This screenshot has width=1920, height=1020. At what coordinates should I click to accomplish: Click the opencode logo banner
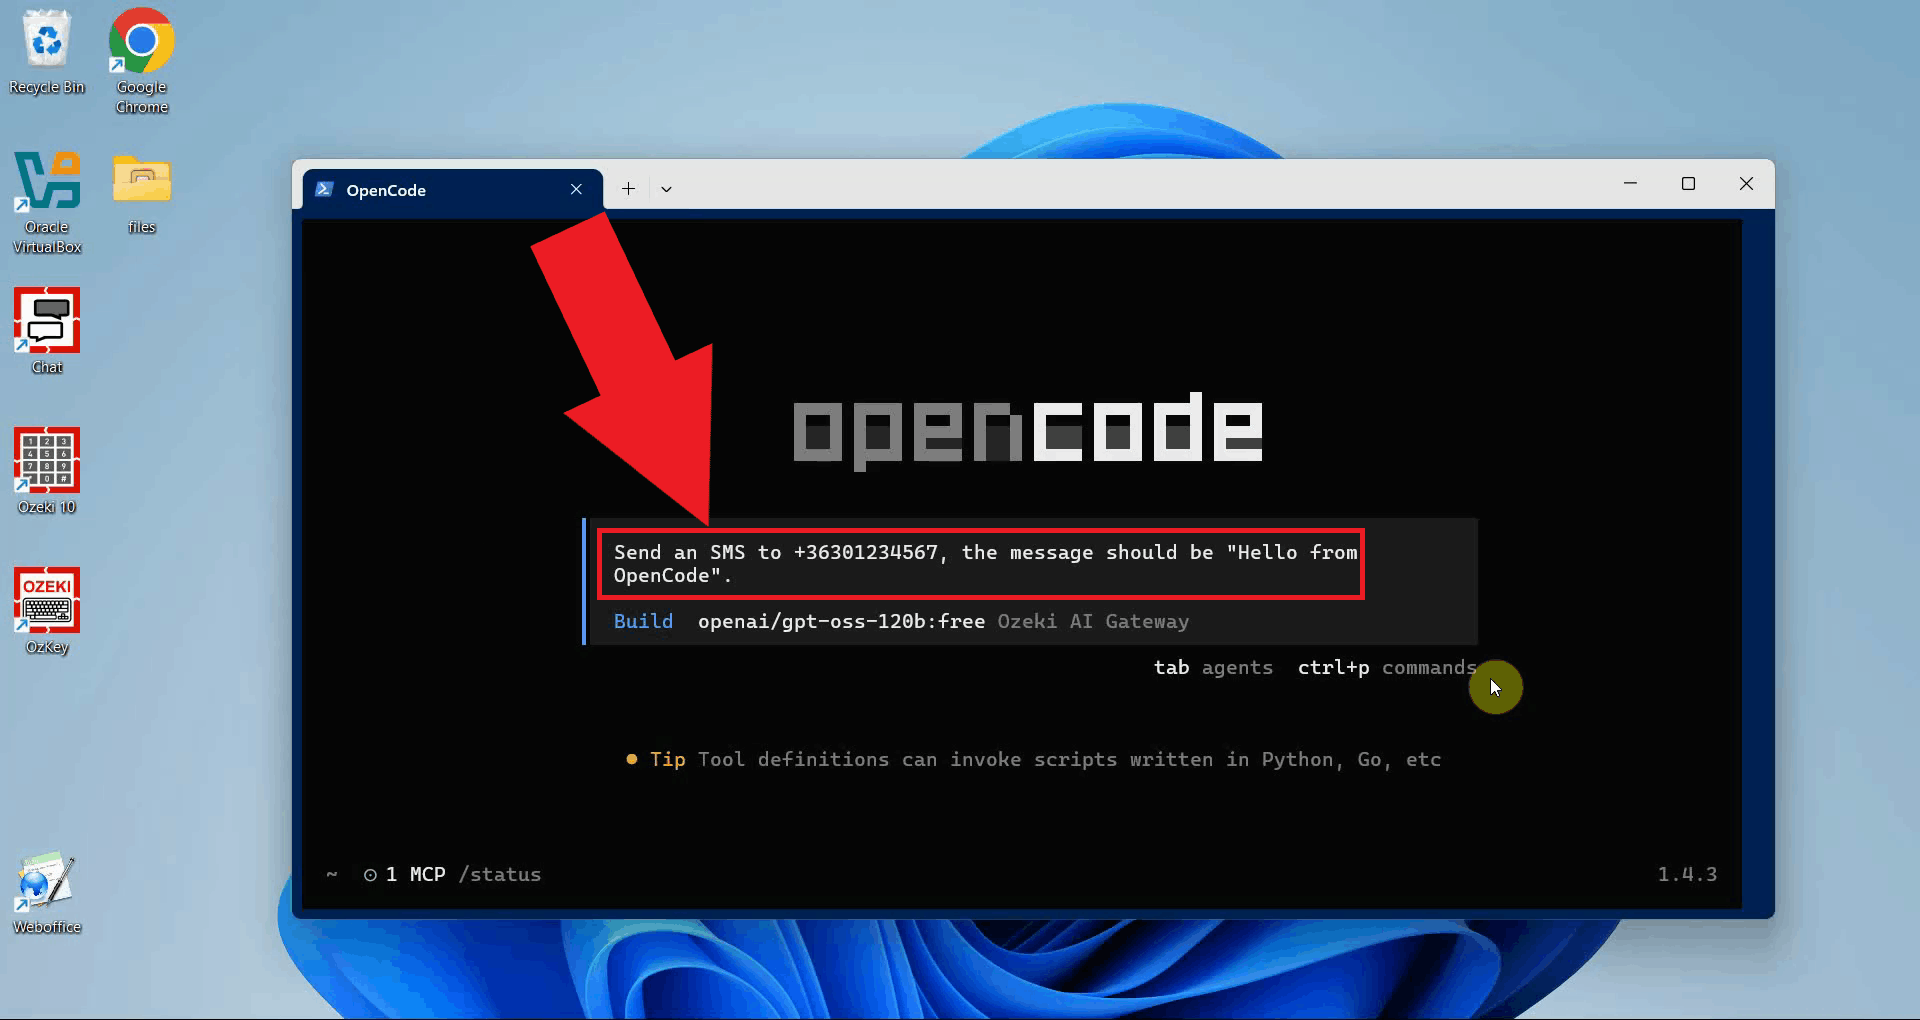(x=1028, y=430)
